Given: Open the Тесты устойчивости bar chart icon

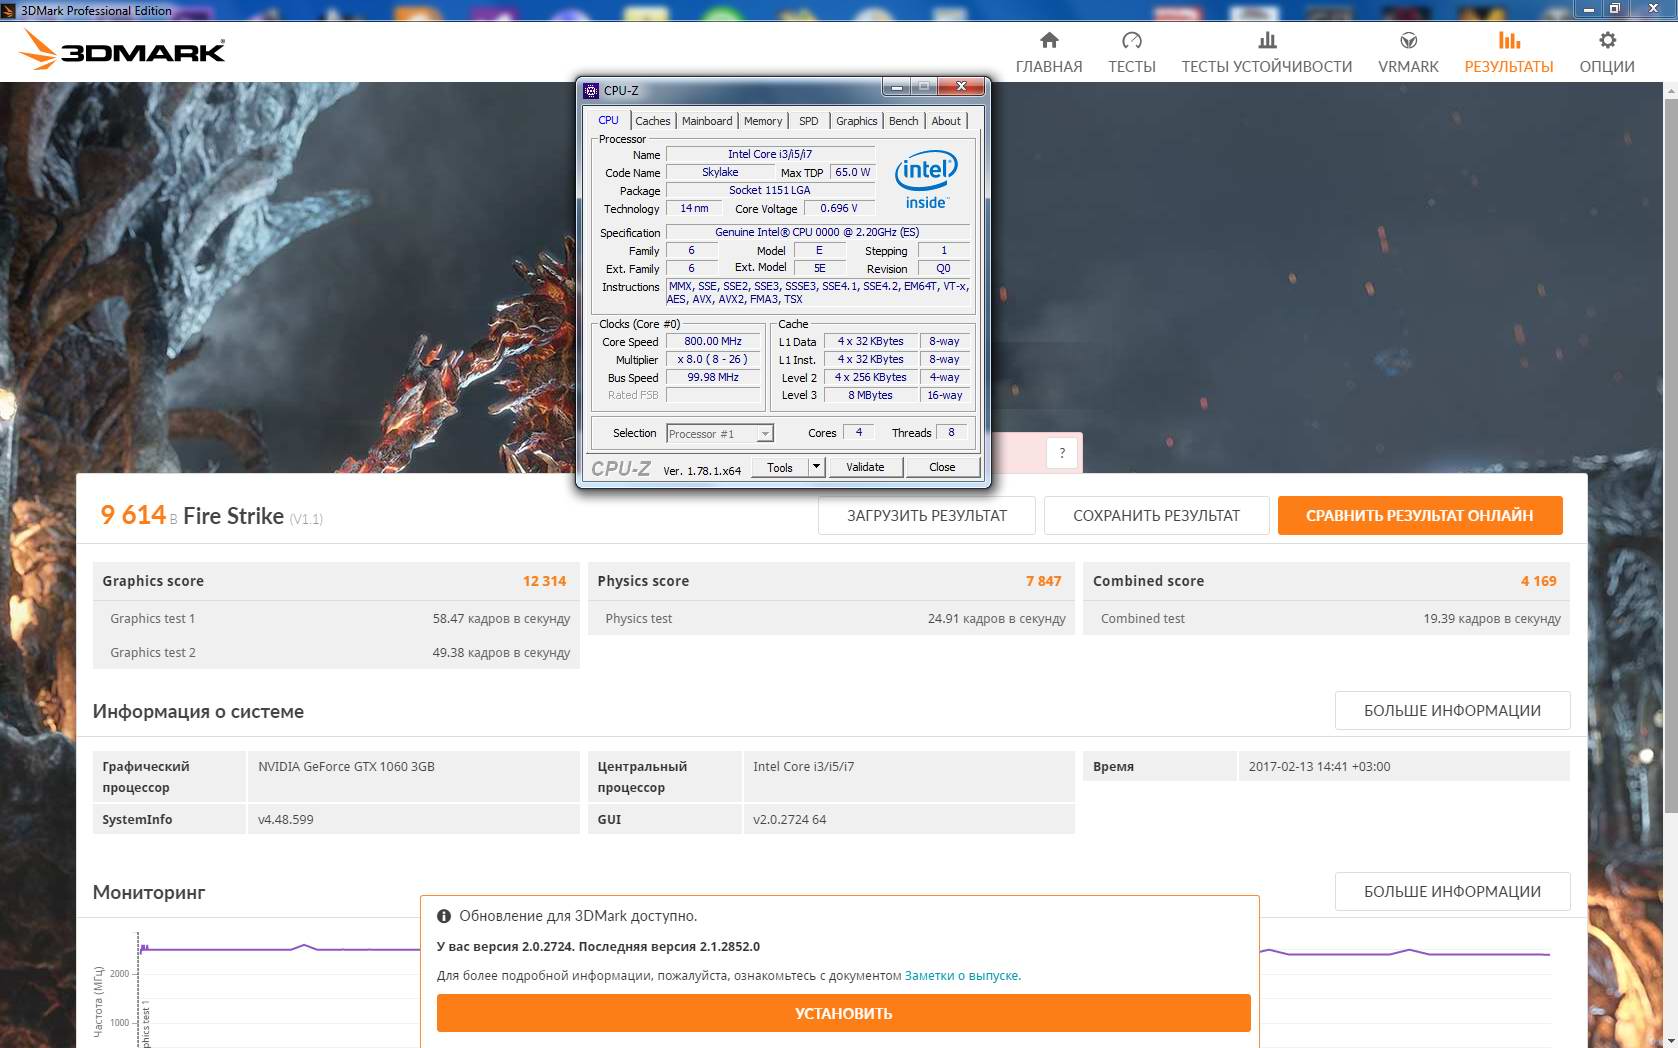Looking at the screenshot, I should click(x=1267, y=40).
